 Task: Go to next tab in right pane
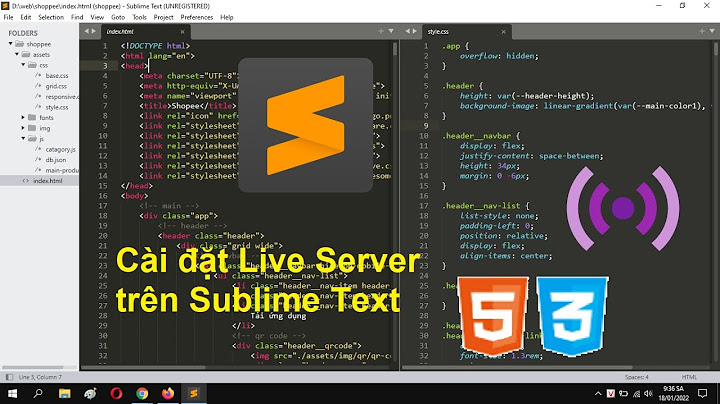[x=415, y=31]
